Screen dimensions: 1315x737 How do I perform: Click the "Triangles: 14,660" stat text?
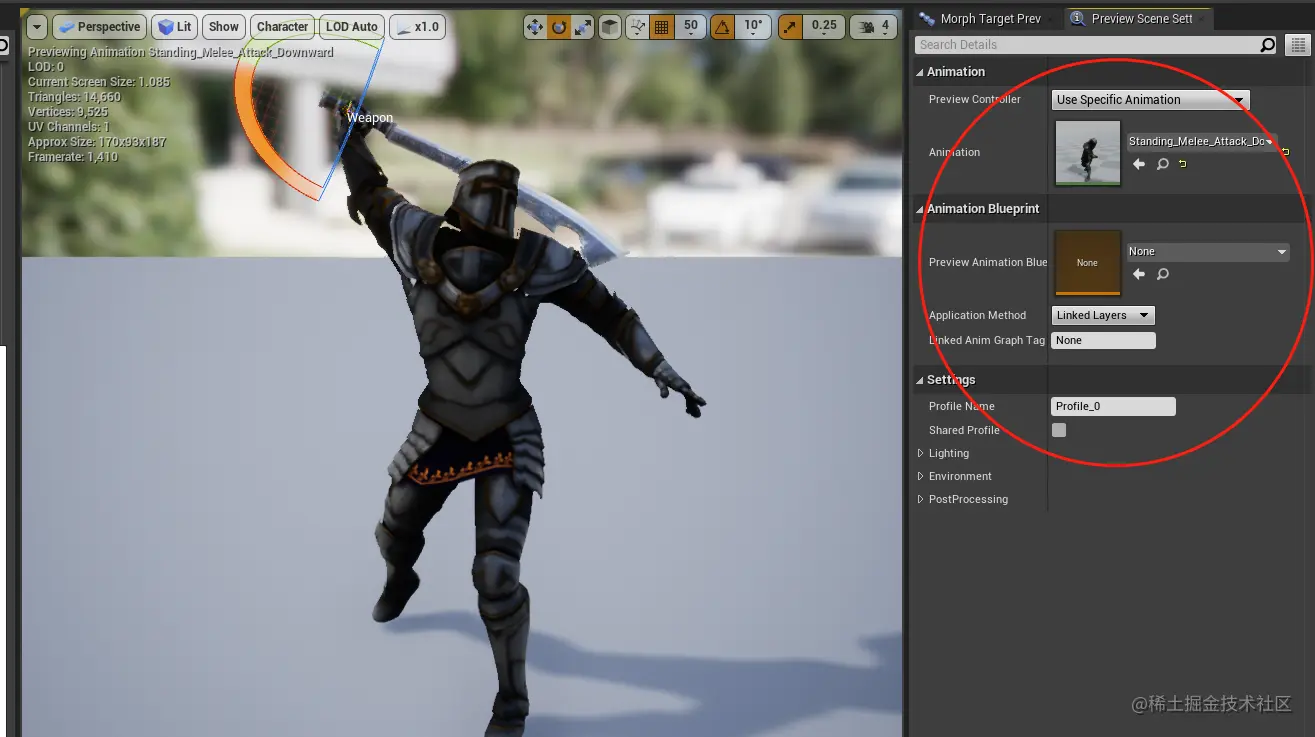tap(74, 97)
